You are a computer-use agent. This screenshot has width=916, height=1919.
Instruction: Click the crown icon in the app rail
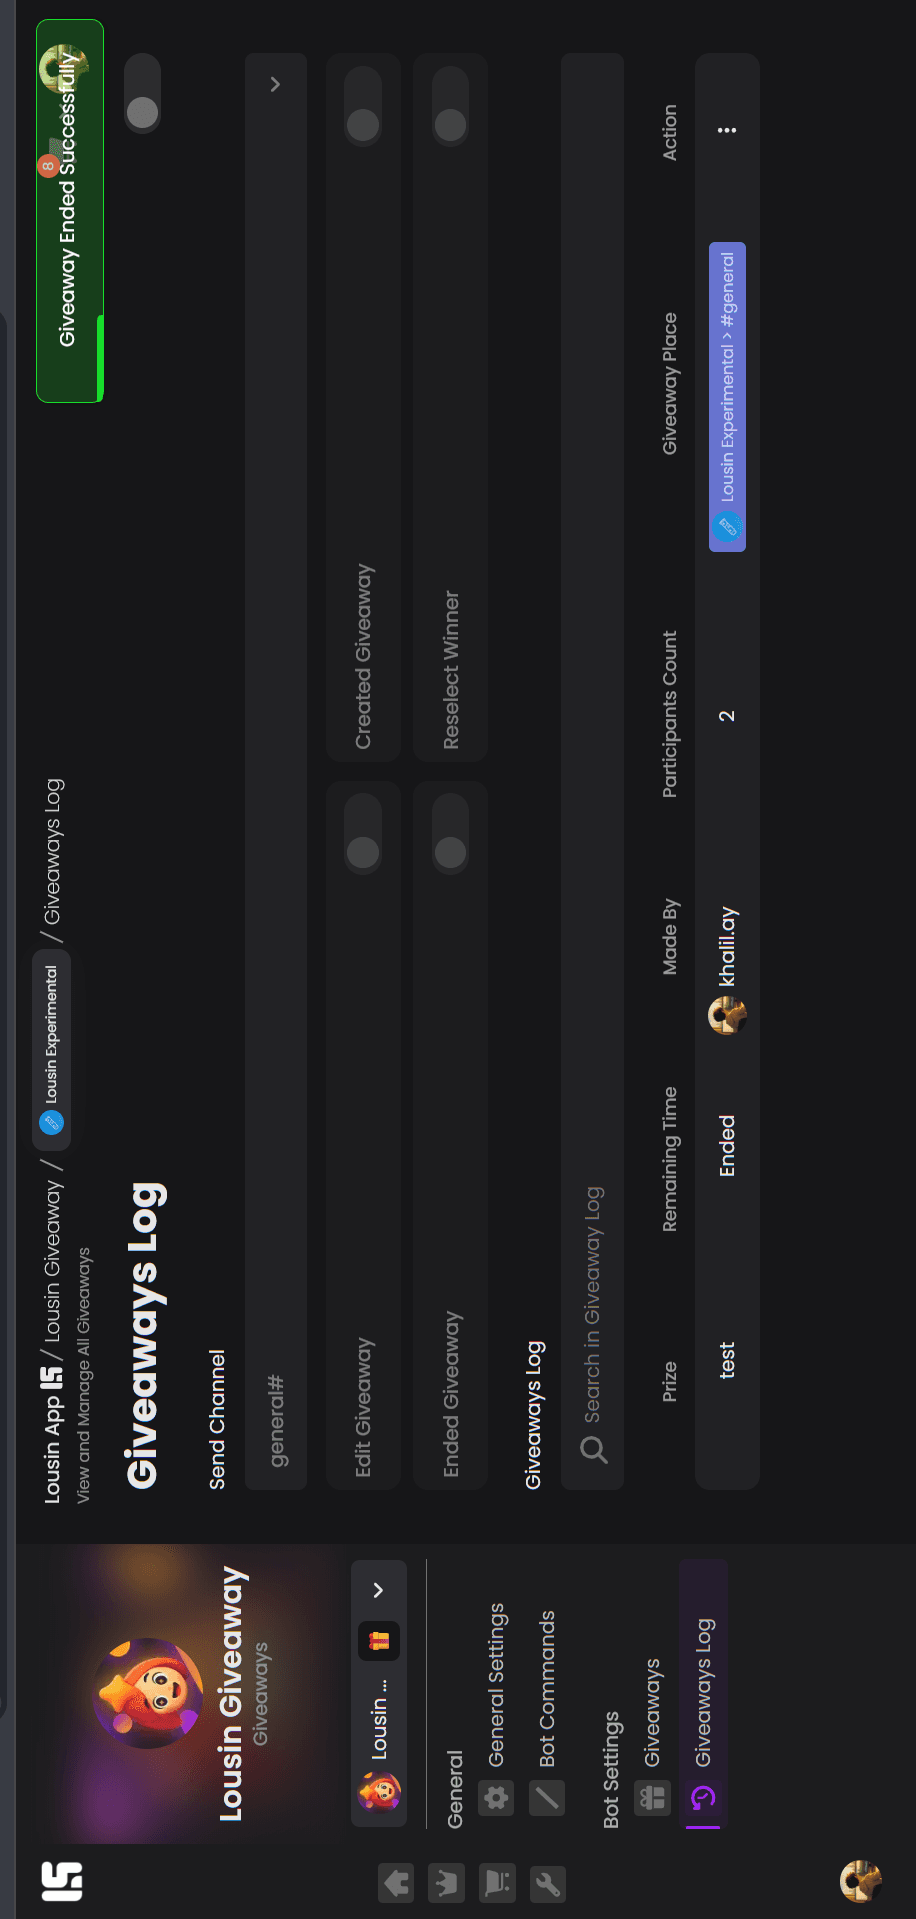coord(446,1883)
